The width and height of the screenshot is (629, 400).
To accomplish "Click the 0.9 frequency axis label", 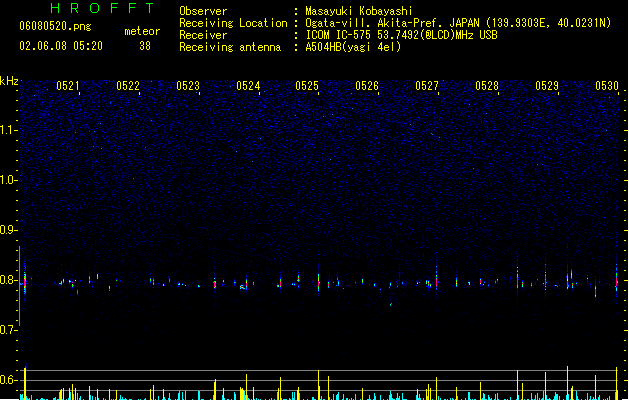I will pyautogui.click(x=8, y=230).
